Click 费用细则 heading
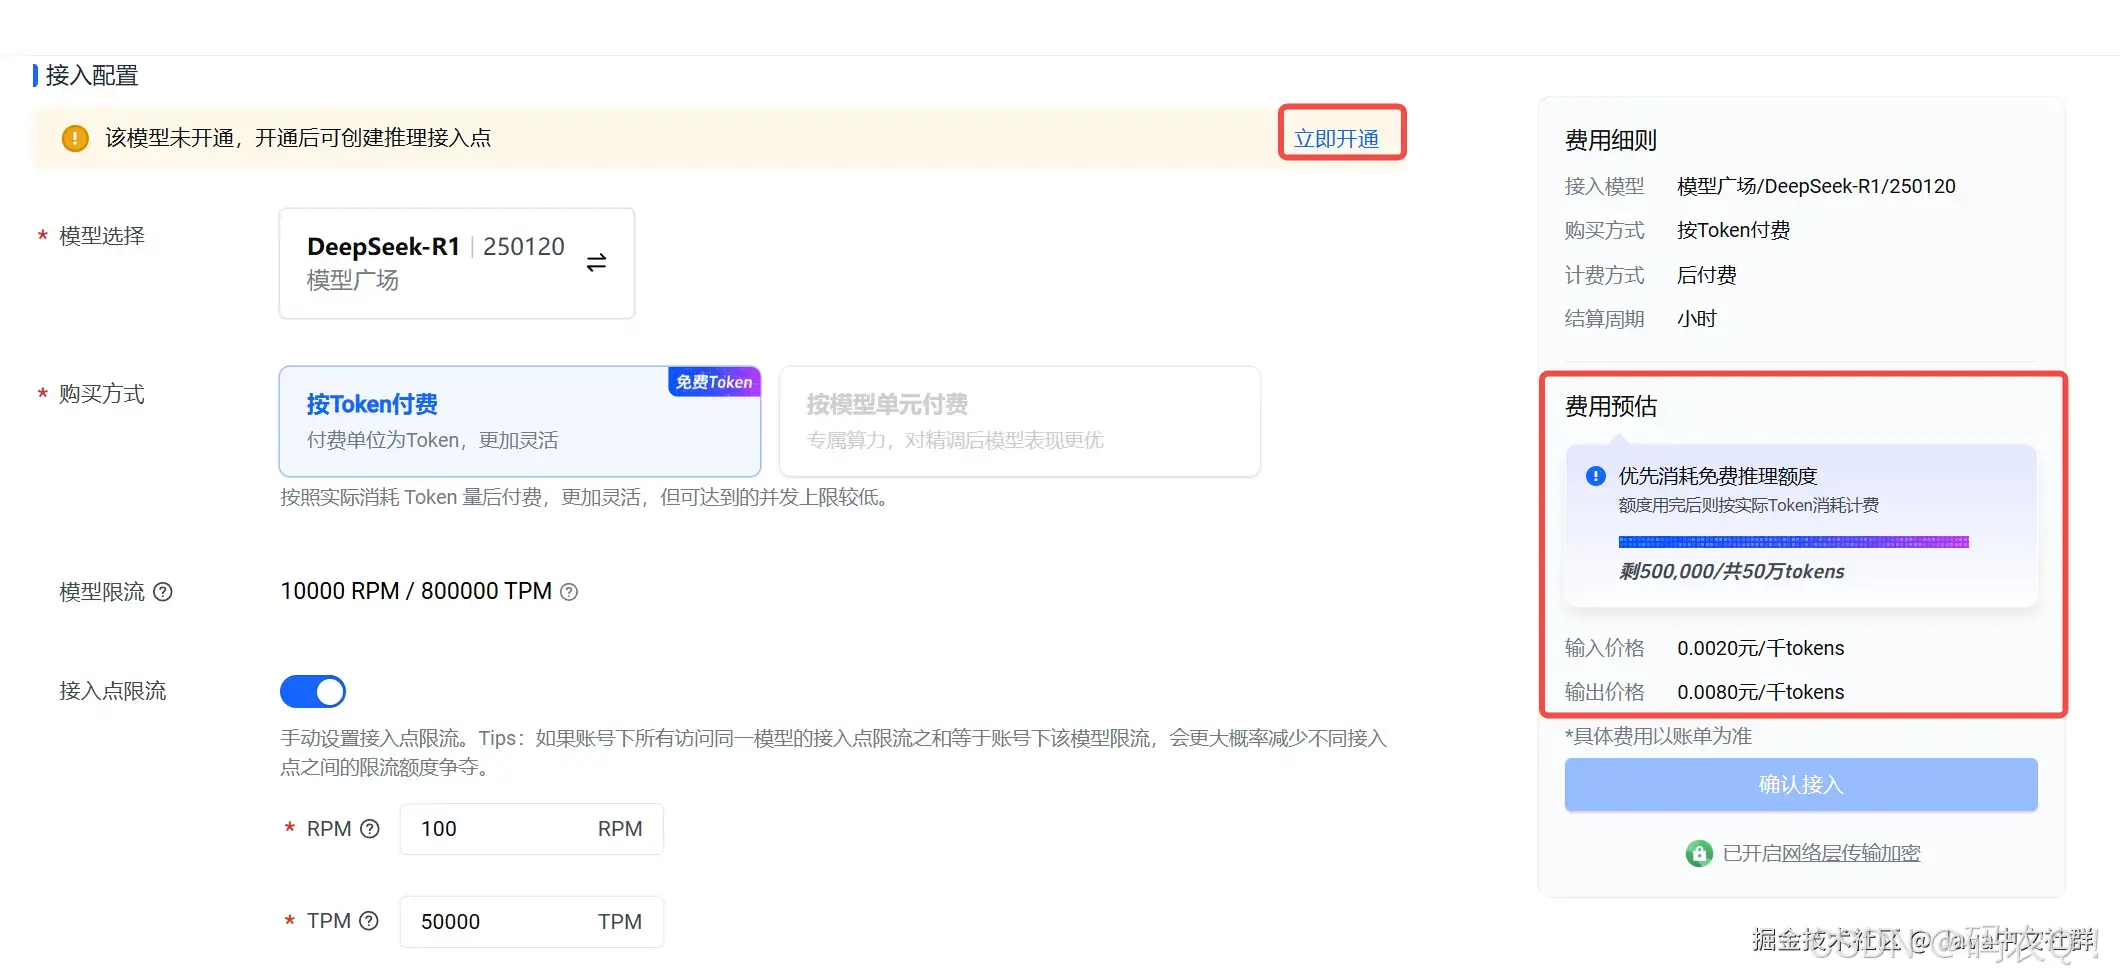Image resolution: width=2120 pixels, height=980 pixels. (x=1611, y=140)
